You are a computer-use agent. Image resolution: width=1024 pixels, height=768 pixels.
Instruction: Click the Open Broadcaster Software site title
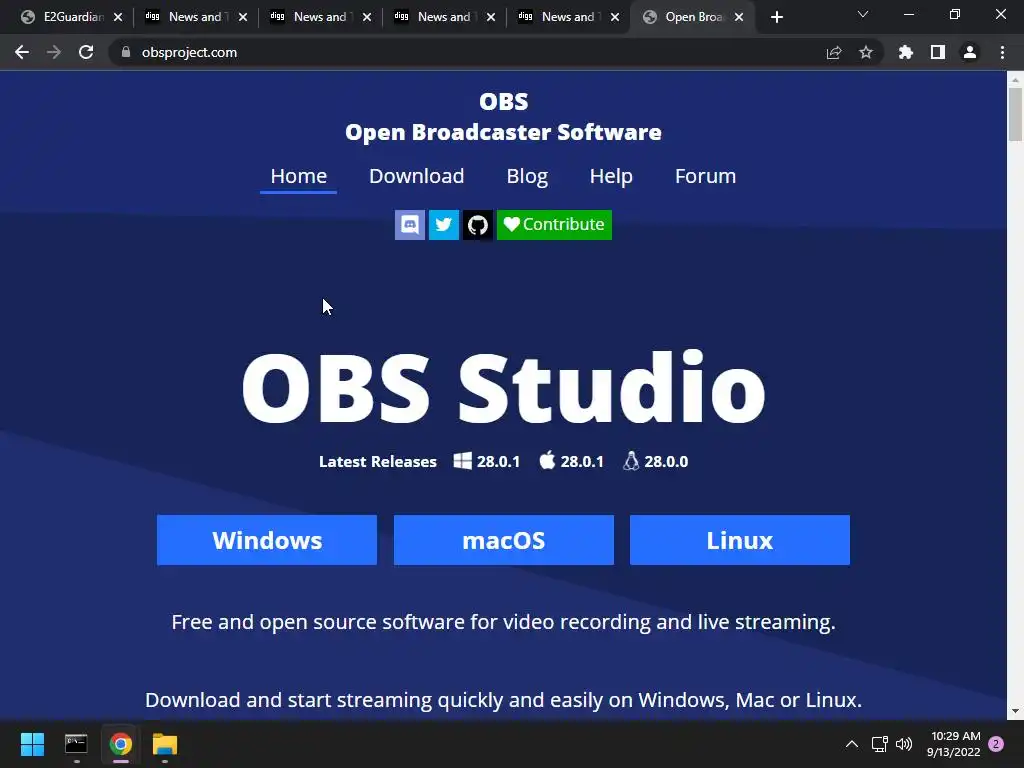(504, 132)
